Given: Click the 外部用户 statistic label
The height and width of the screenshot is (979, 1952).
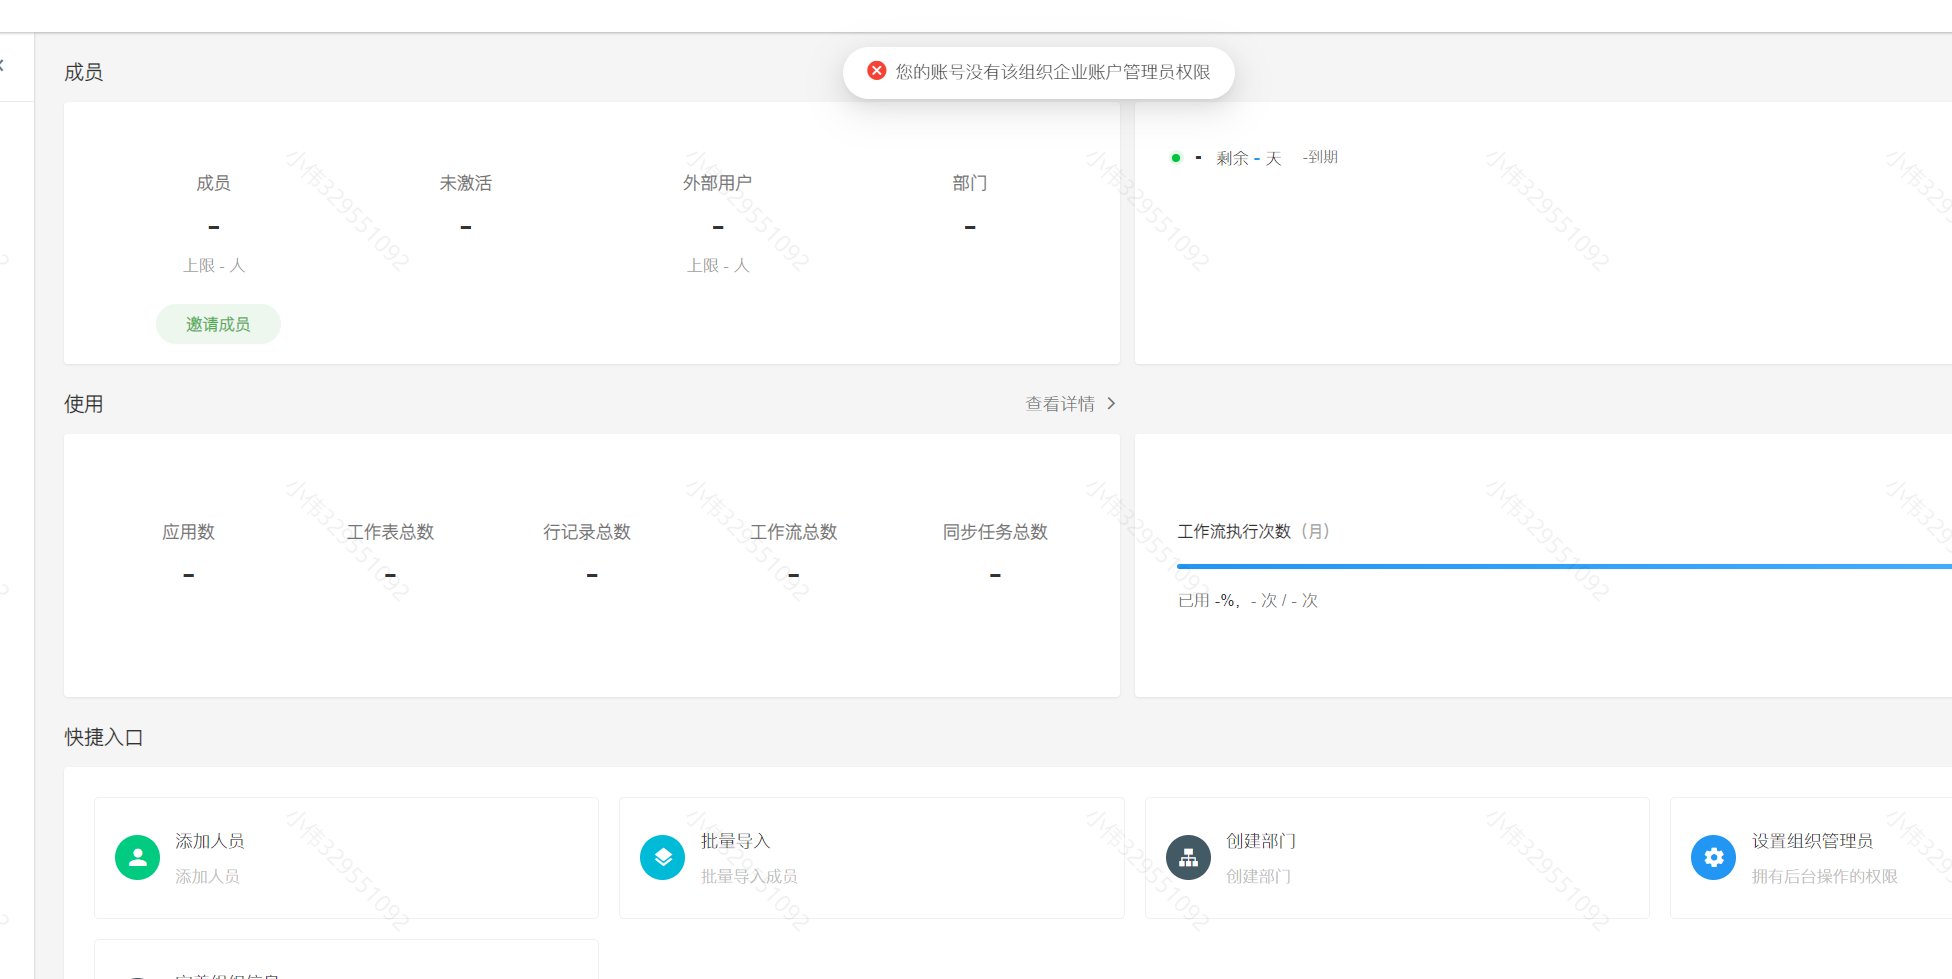Looking at the screenshot, I should click(x=717, y=183).
